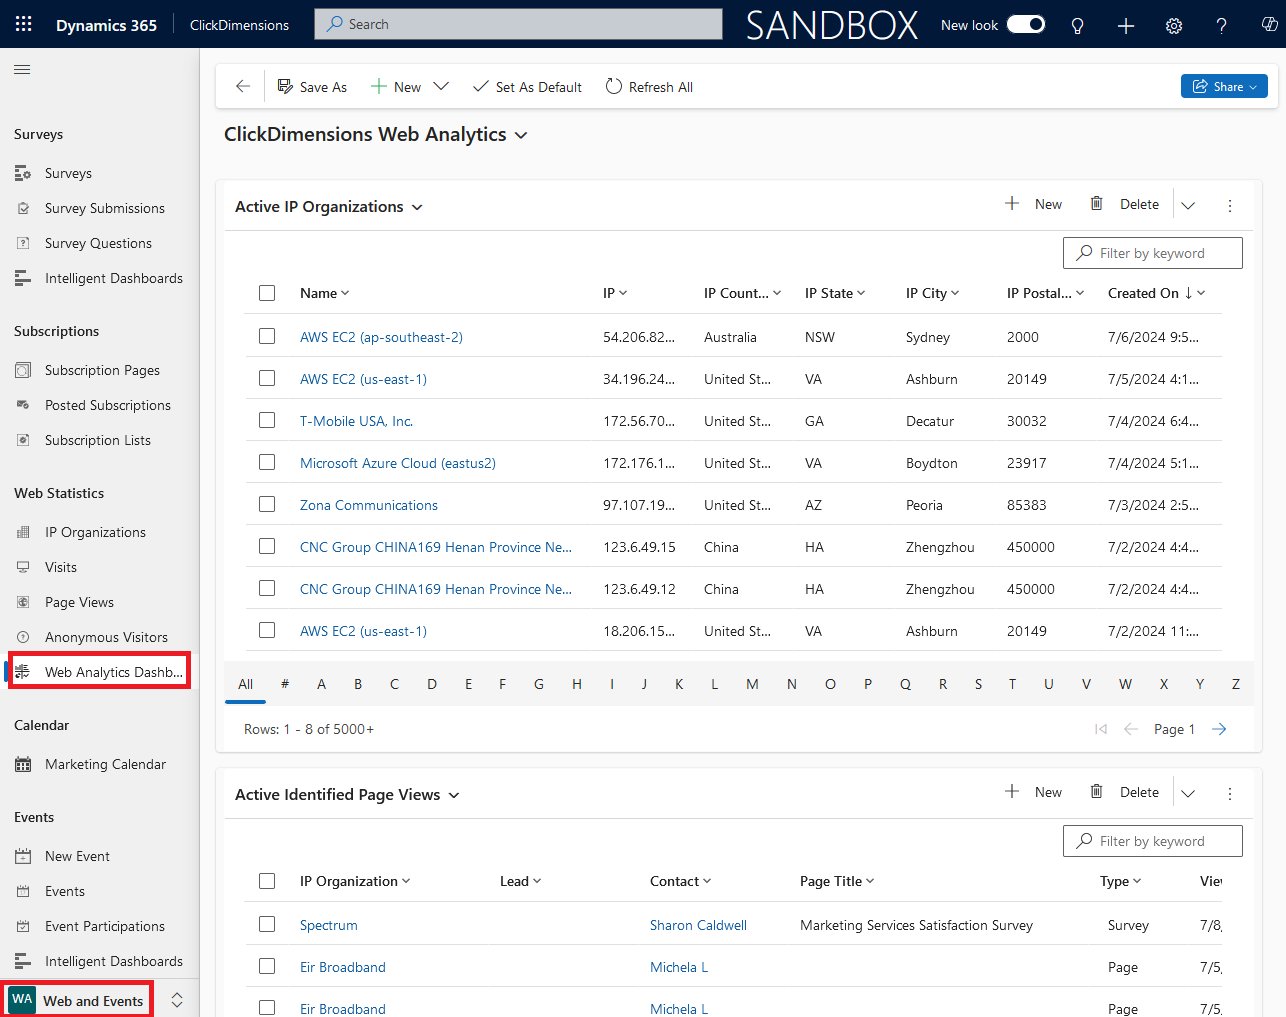Open IP State column header menu

tap(835, 293)
